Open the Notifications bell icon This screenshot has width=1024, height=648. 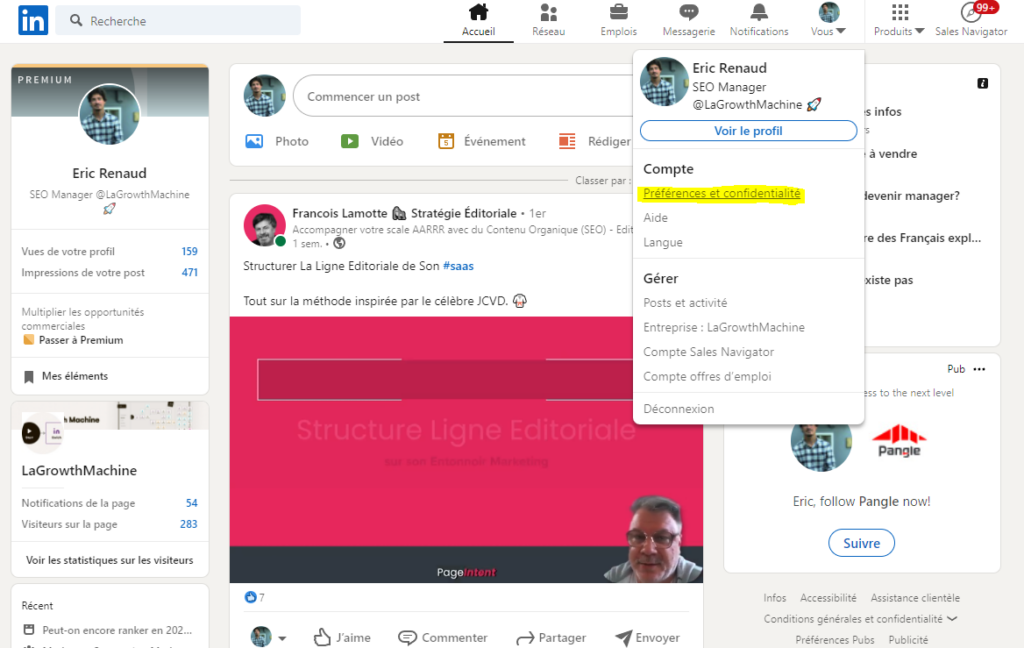point(759,13)
